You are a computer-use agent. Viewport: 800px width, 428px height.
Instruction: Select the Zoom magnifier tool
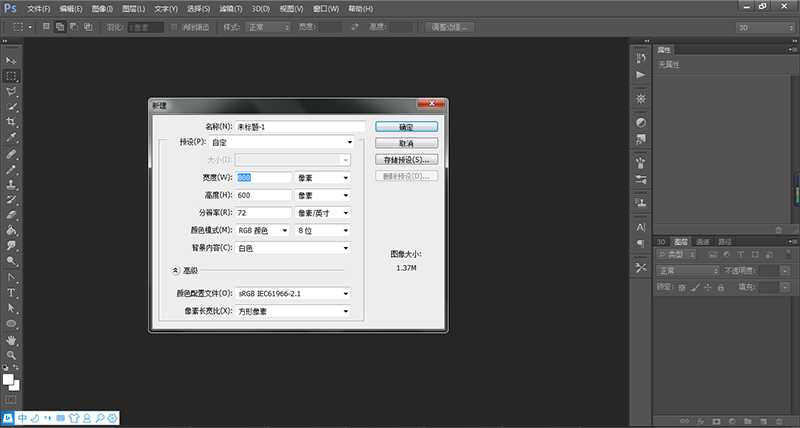[12, 355]
